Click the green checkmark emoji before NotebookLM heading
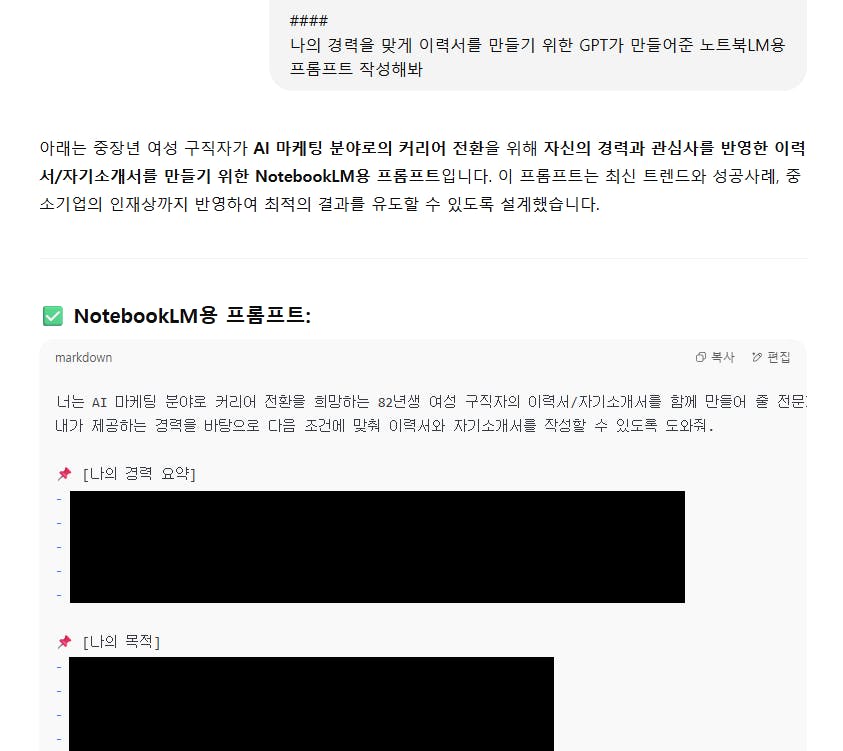The image size is (843, 751). tap(53, 316)
